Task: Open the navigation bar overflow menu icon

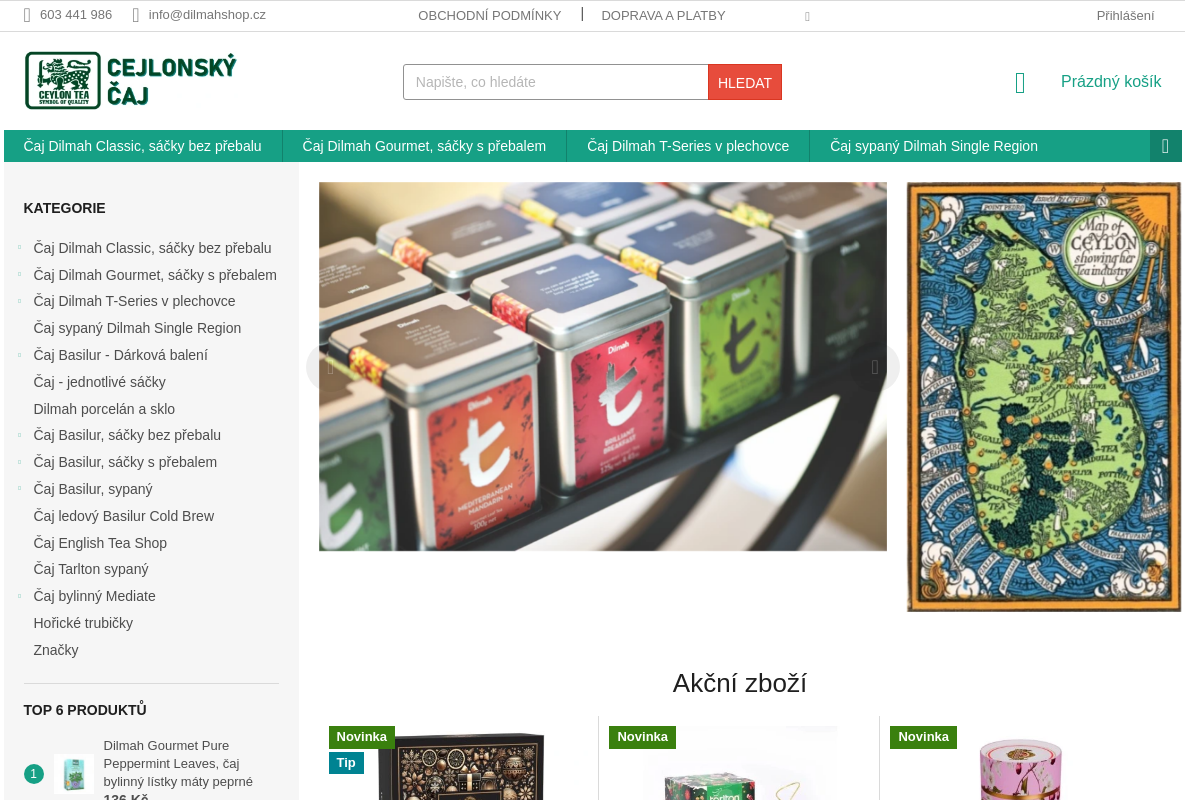Action: point(1165,146)
